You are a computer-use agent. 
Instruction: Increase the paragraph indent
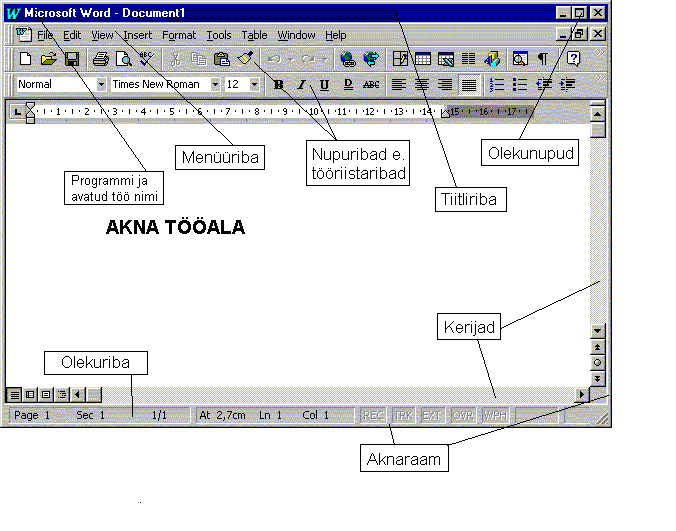pos(567,84)
